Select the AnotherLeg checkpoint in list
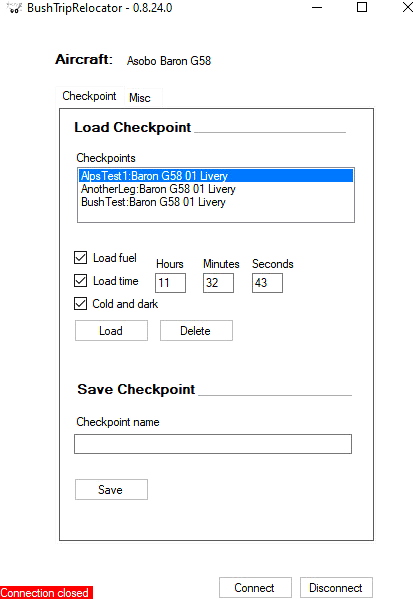The image size is (418, 599). [216, 189]
